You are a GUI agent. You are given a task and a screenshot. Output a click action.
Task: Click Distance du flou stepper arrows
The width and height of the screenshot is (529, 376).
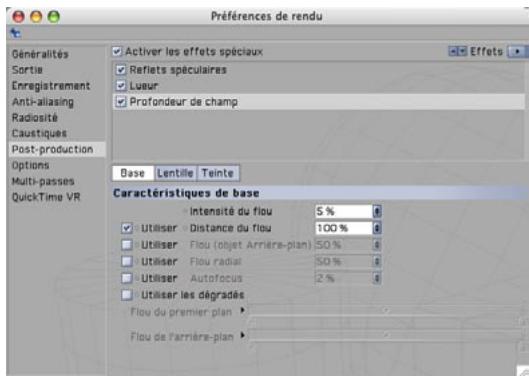point(377,228)
